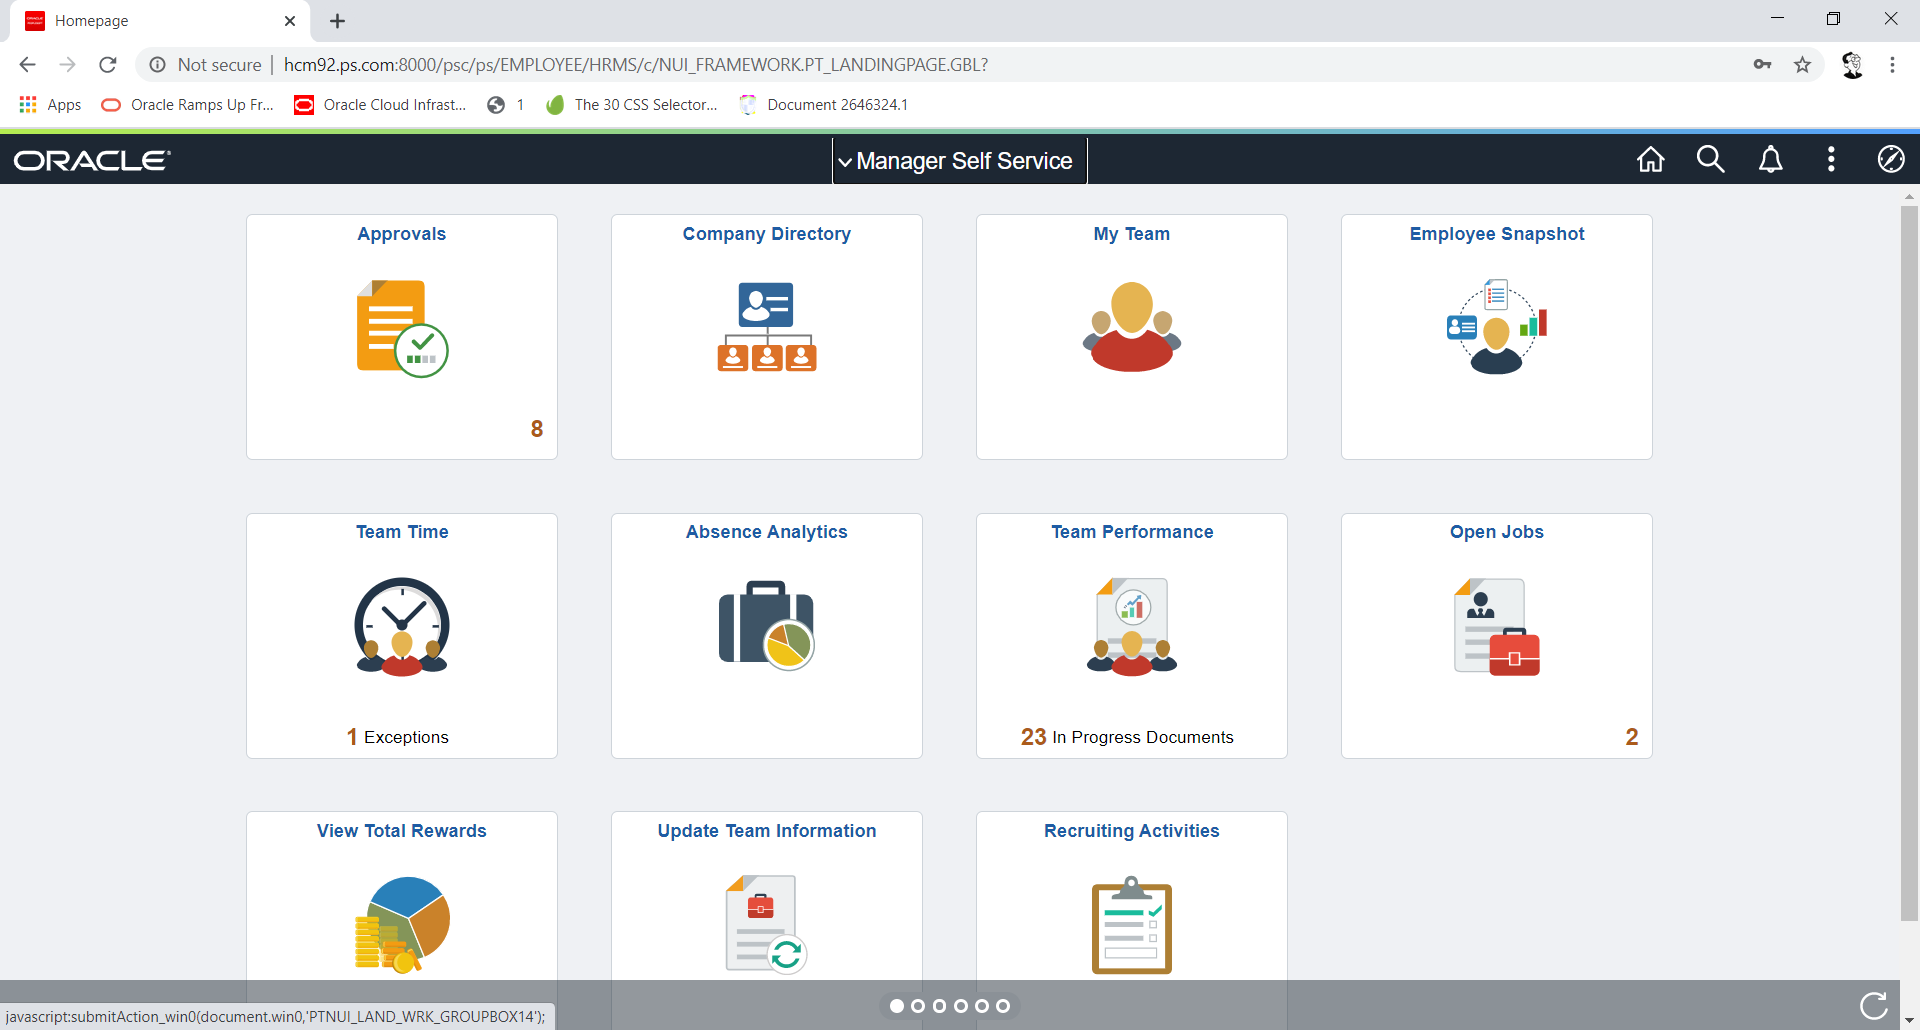Click the My Team people icon
The height and width of the screenshot is (1030, 1920).
coord(1131,327)
